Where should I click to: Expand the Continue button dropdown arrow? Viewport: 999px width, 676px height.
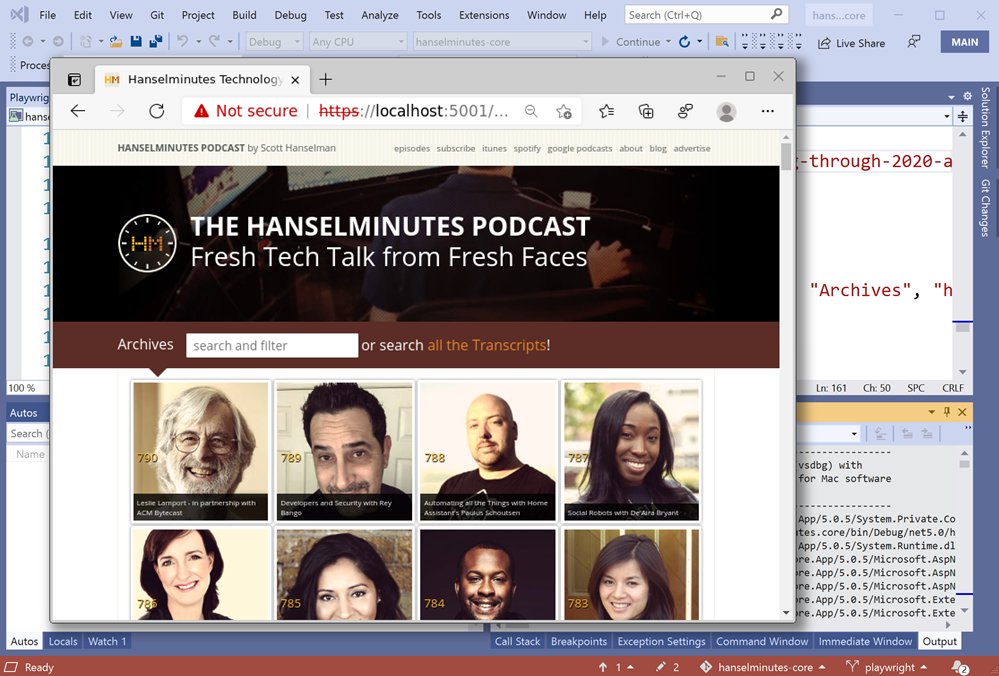click(x=668, y=41)
